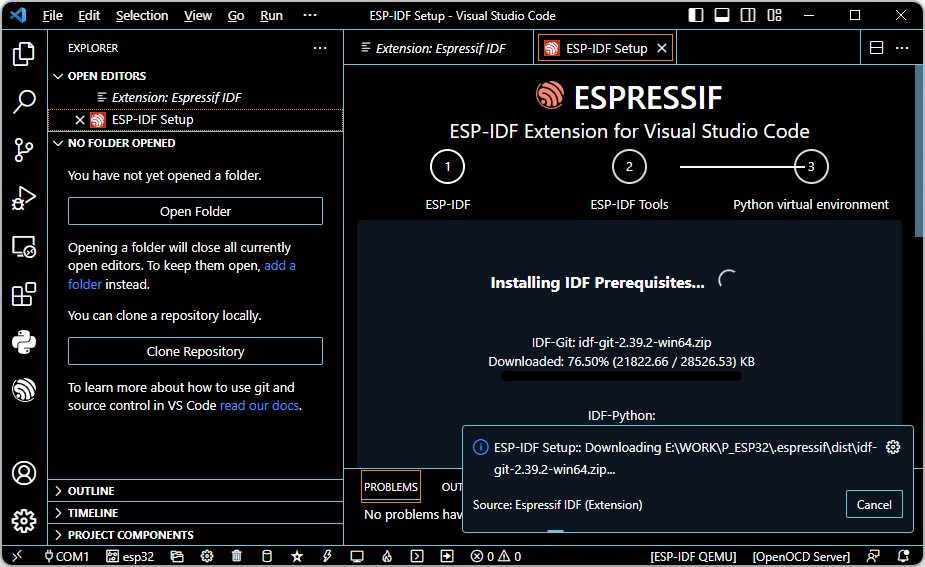This screenshot has height=567, width=925.
Task: Close the ESP-IDF Setup tab
Action: coord(662,48)
